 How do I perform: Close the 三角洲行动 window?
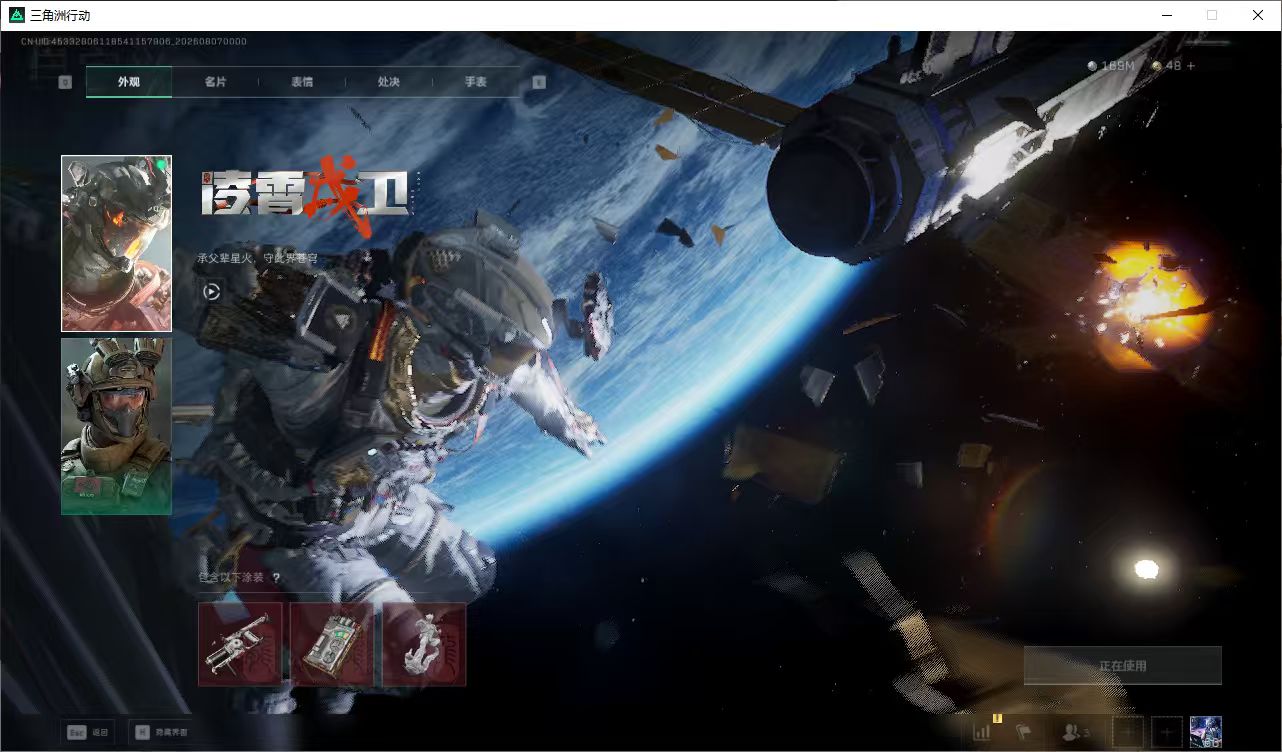1258,15
